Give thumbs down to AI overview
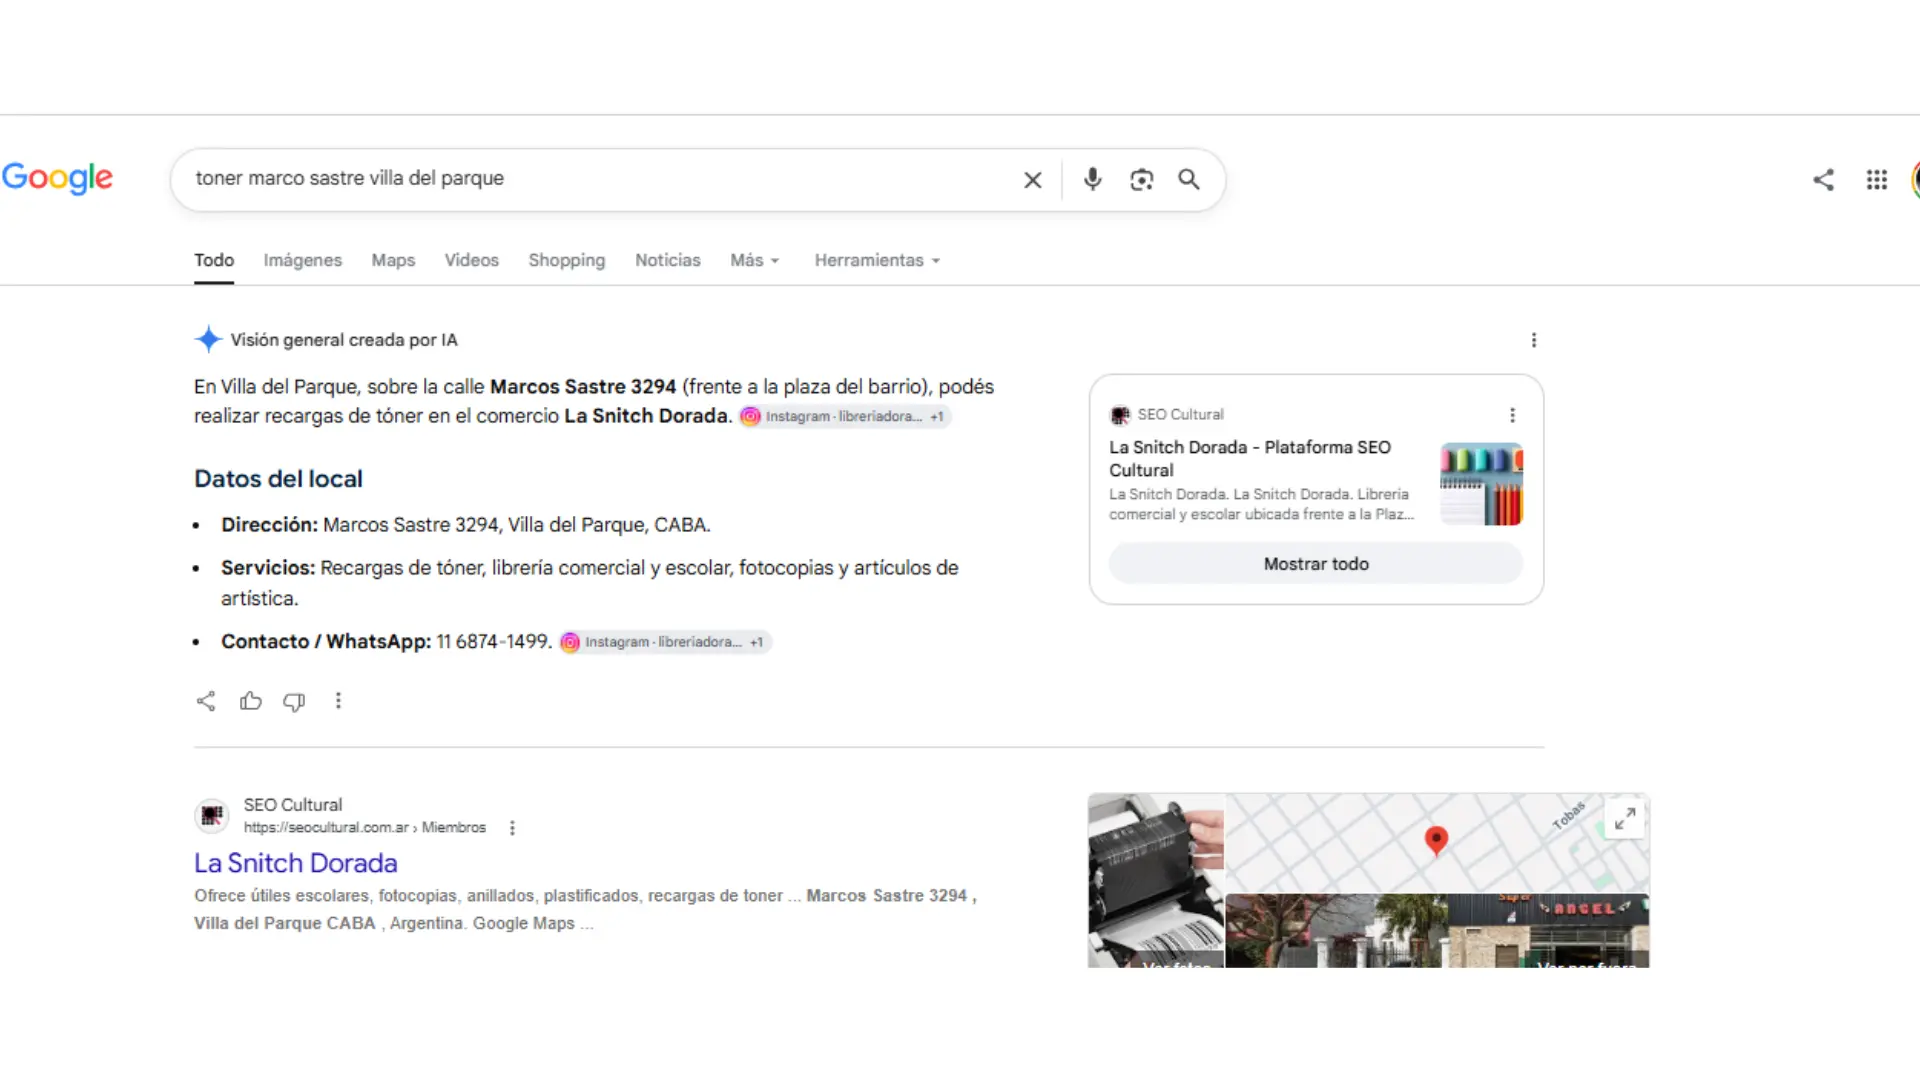This screenshot has height=1080, width=1920. tap(294, 701)
